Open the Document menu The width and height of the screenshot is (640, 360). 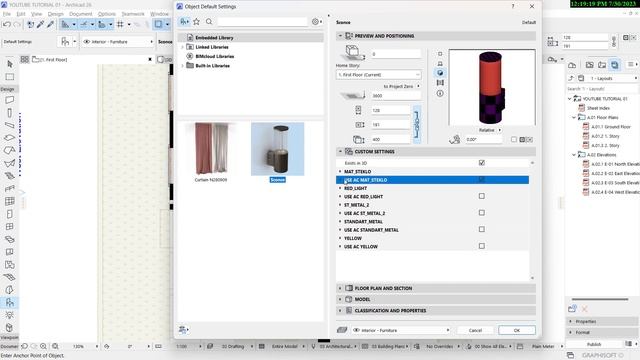pos(81,14)
